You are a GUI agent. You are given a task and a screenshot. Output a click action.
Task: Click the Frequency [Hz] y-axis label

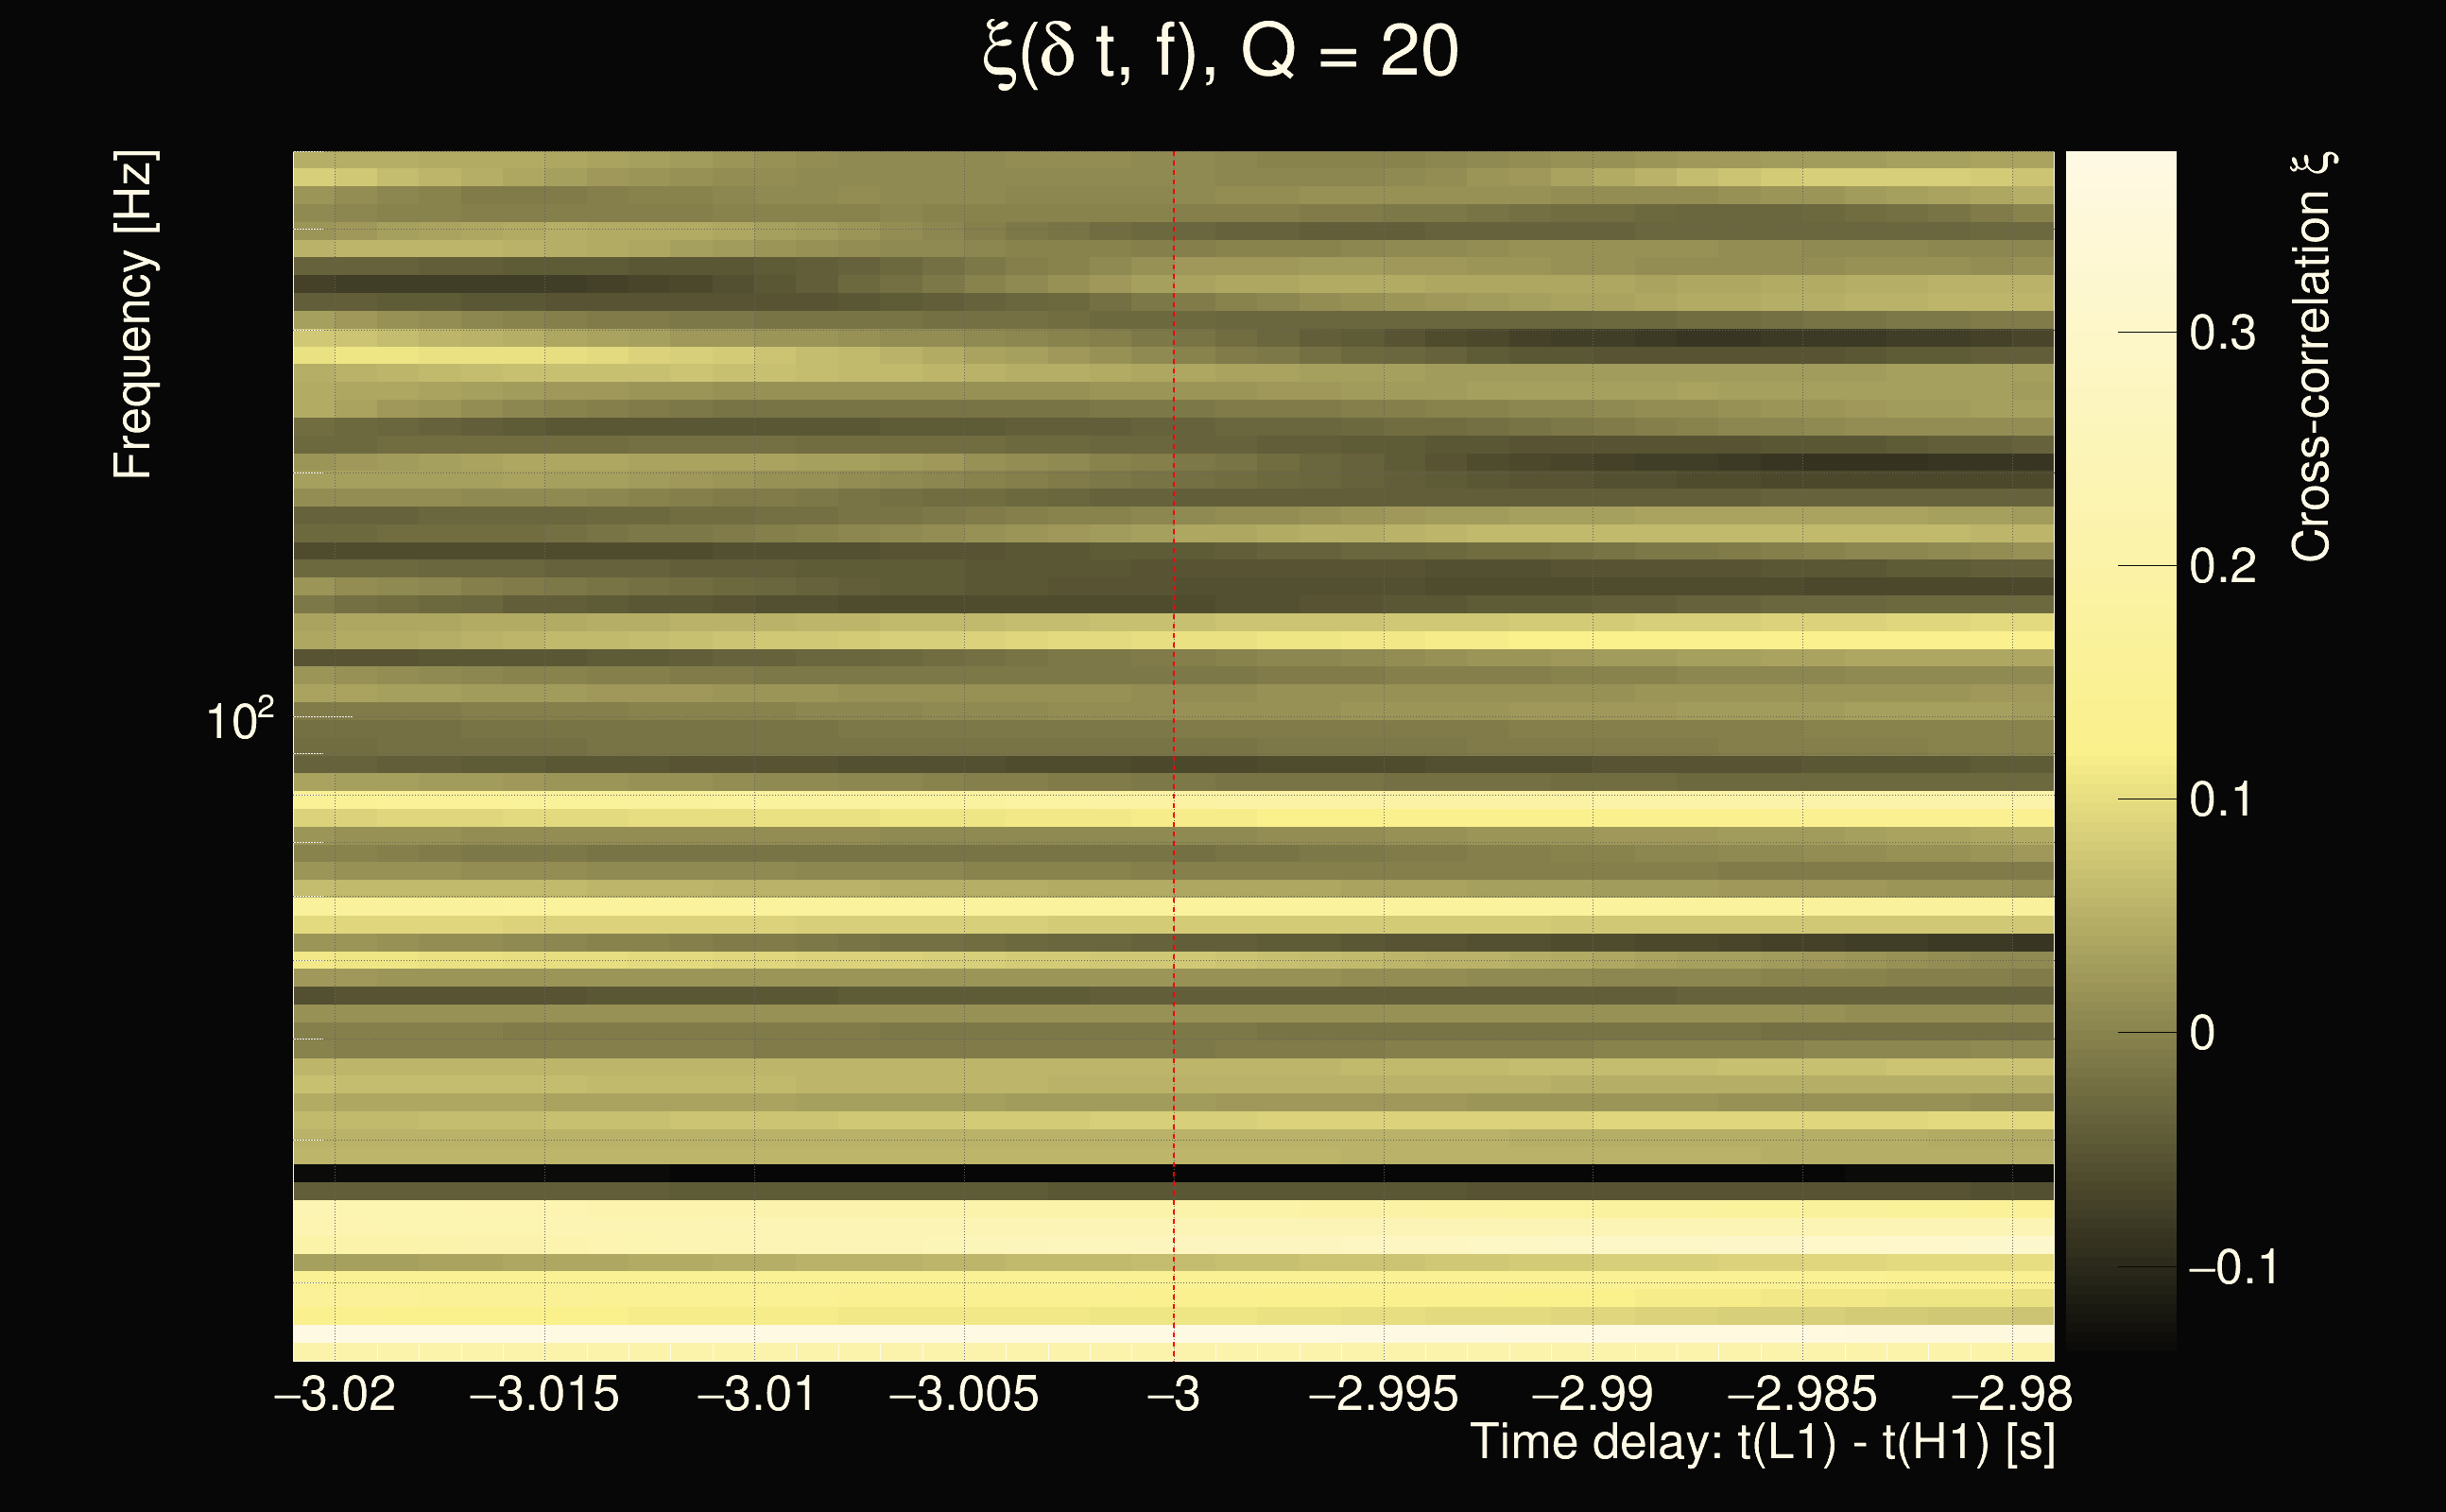(133, 315)
